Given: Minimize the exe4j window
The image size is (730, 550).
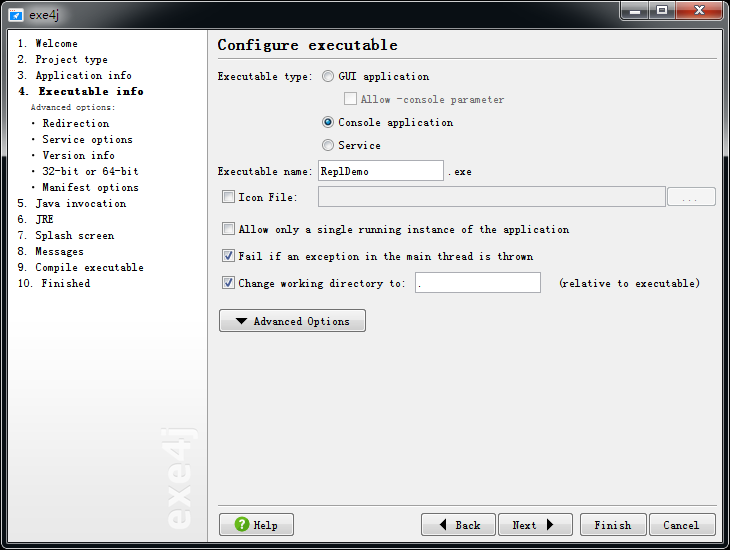Looking at the screenshot, I should tap(635, 11).
